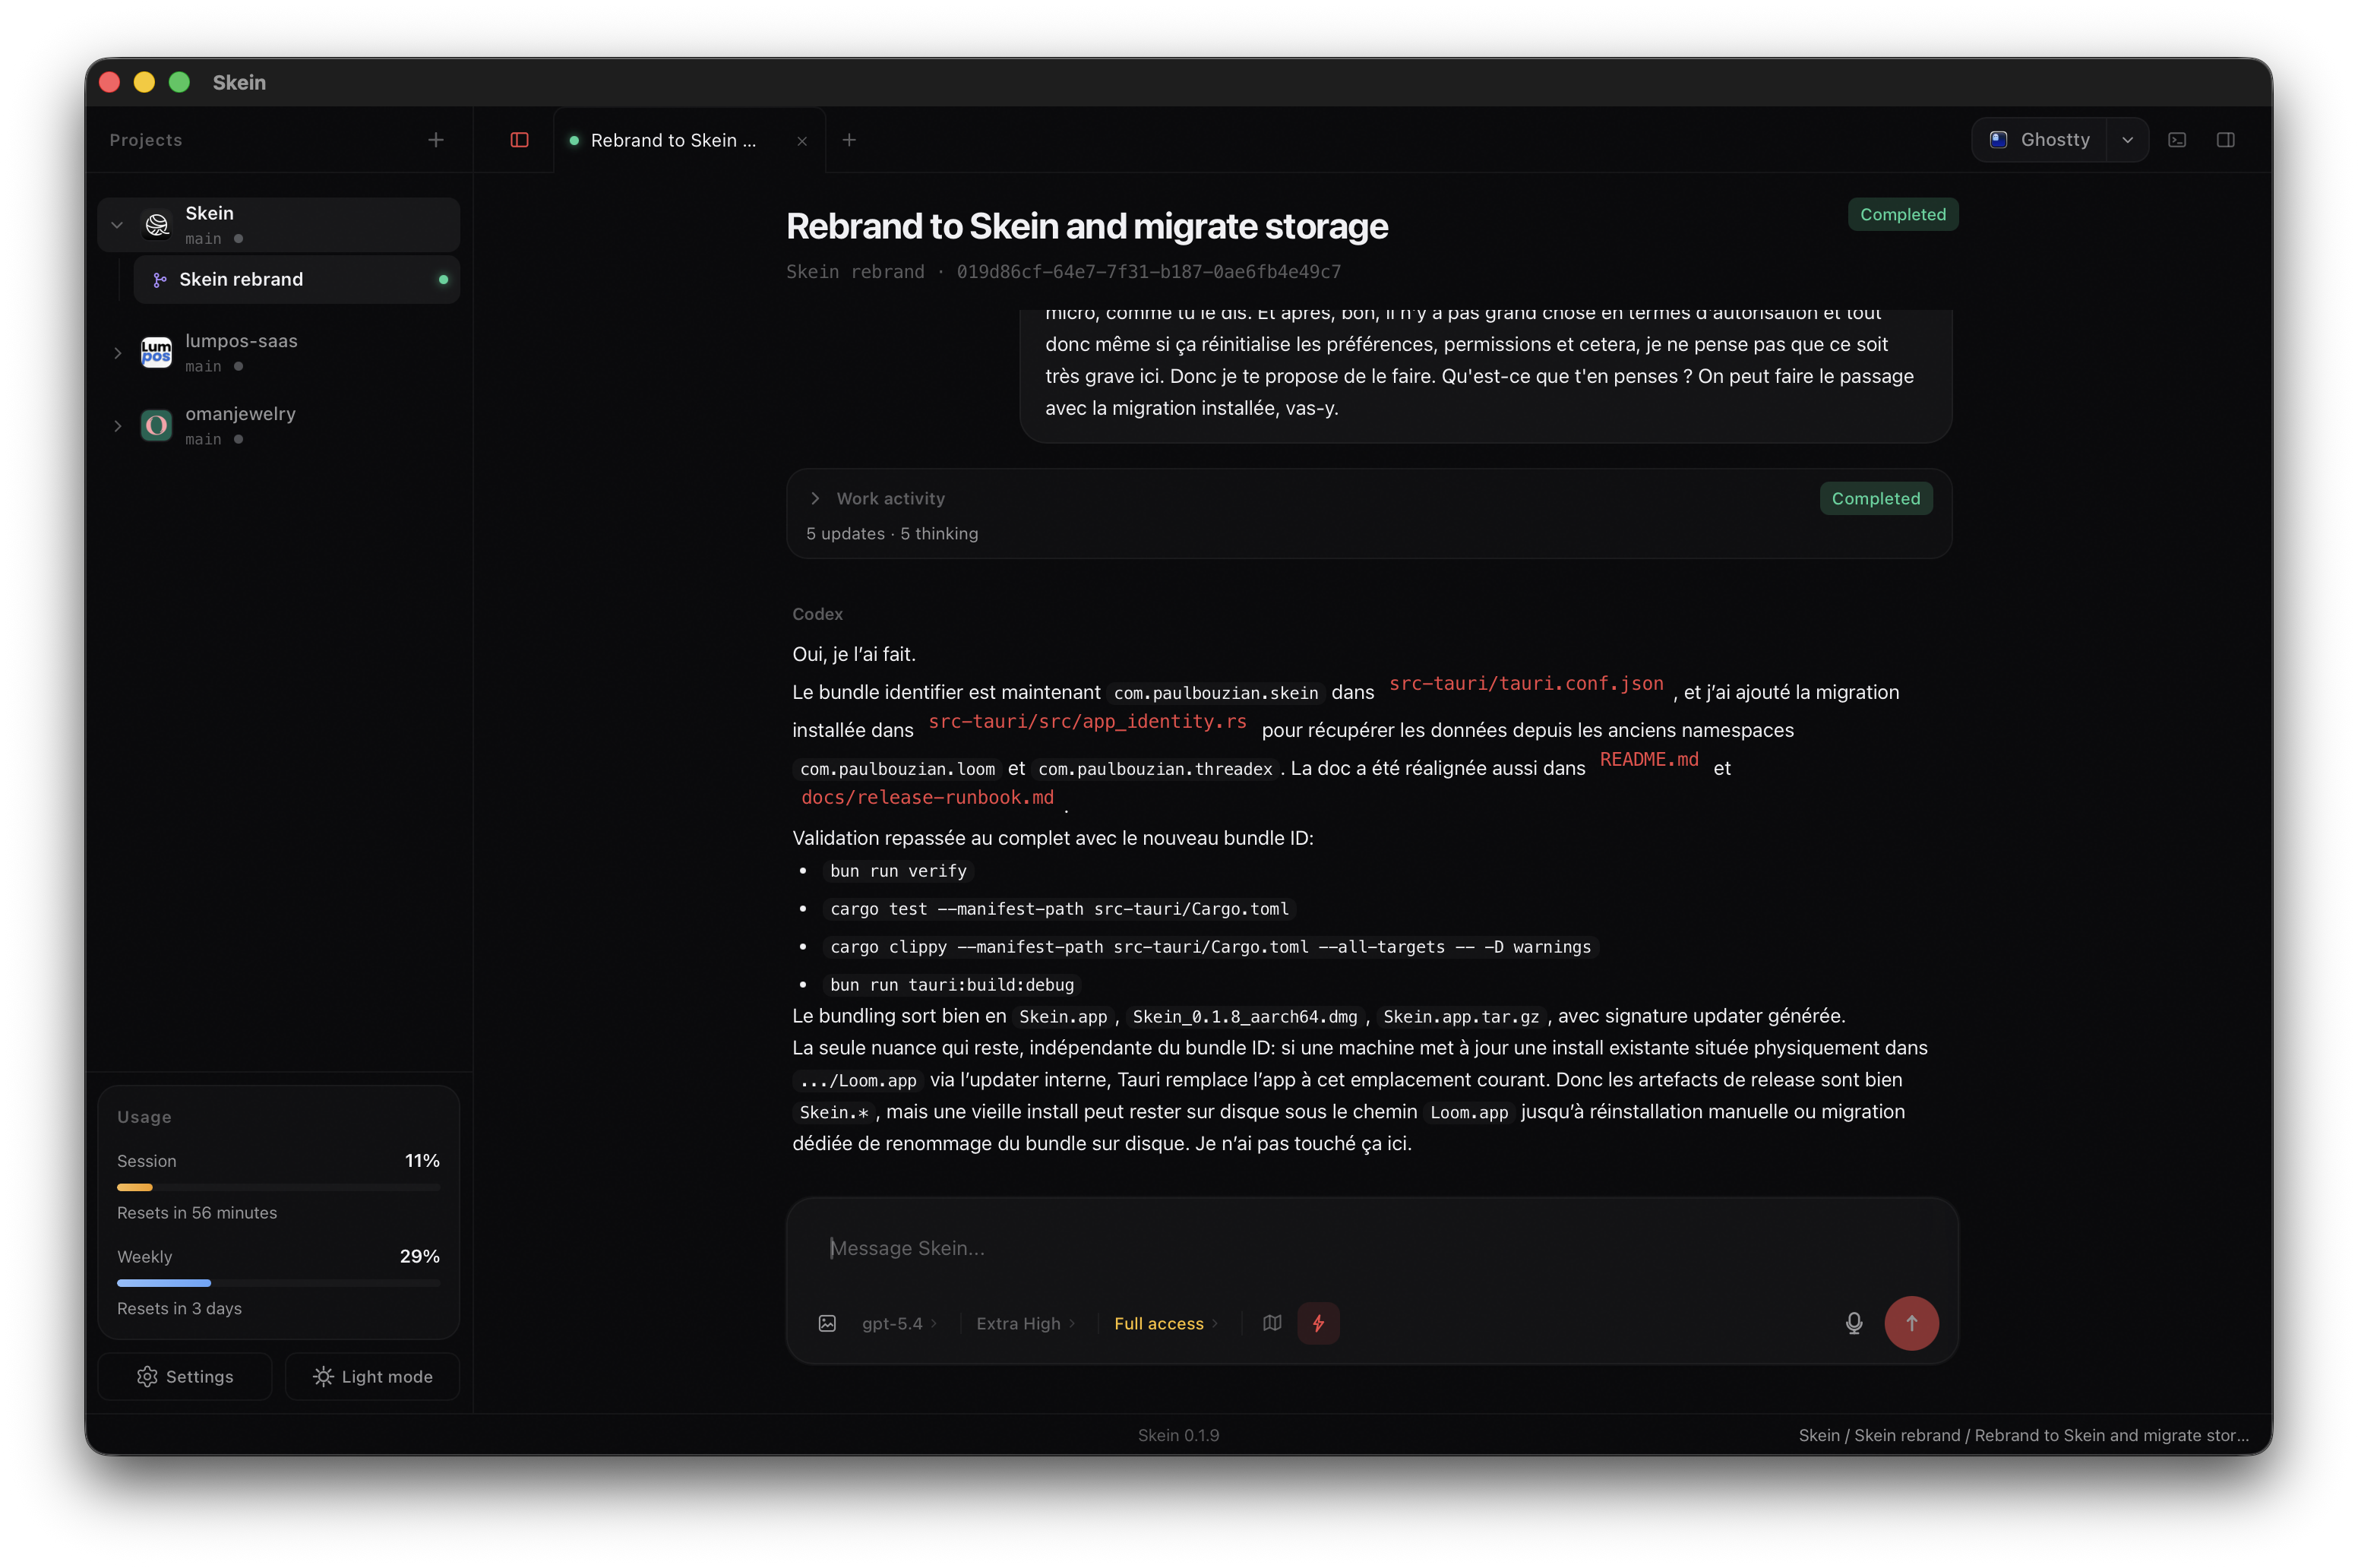Close the Rebrand to Skein tab
The image size is (2358, 1568).
(x=802, y=141)
